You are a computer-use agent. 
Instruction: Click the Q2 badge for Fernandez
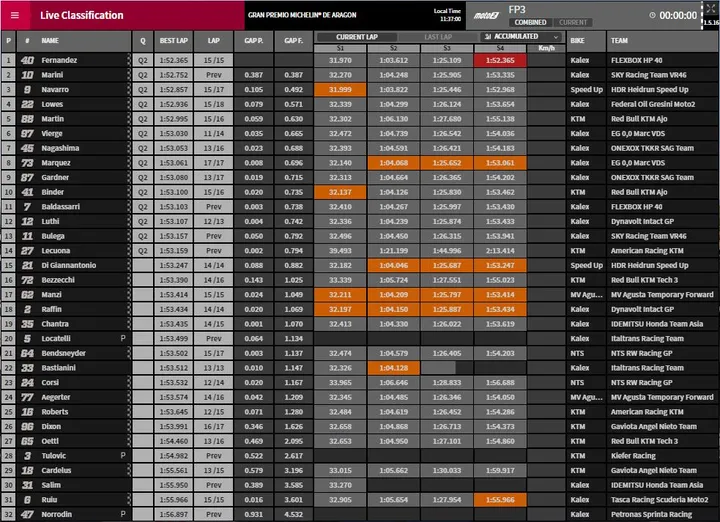click(x=143, y=60)
